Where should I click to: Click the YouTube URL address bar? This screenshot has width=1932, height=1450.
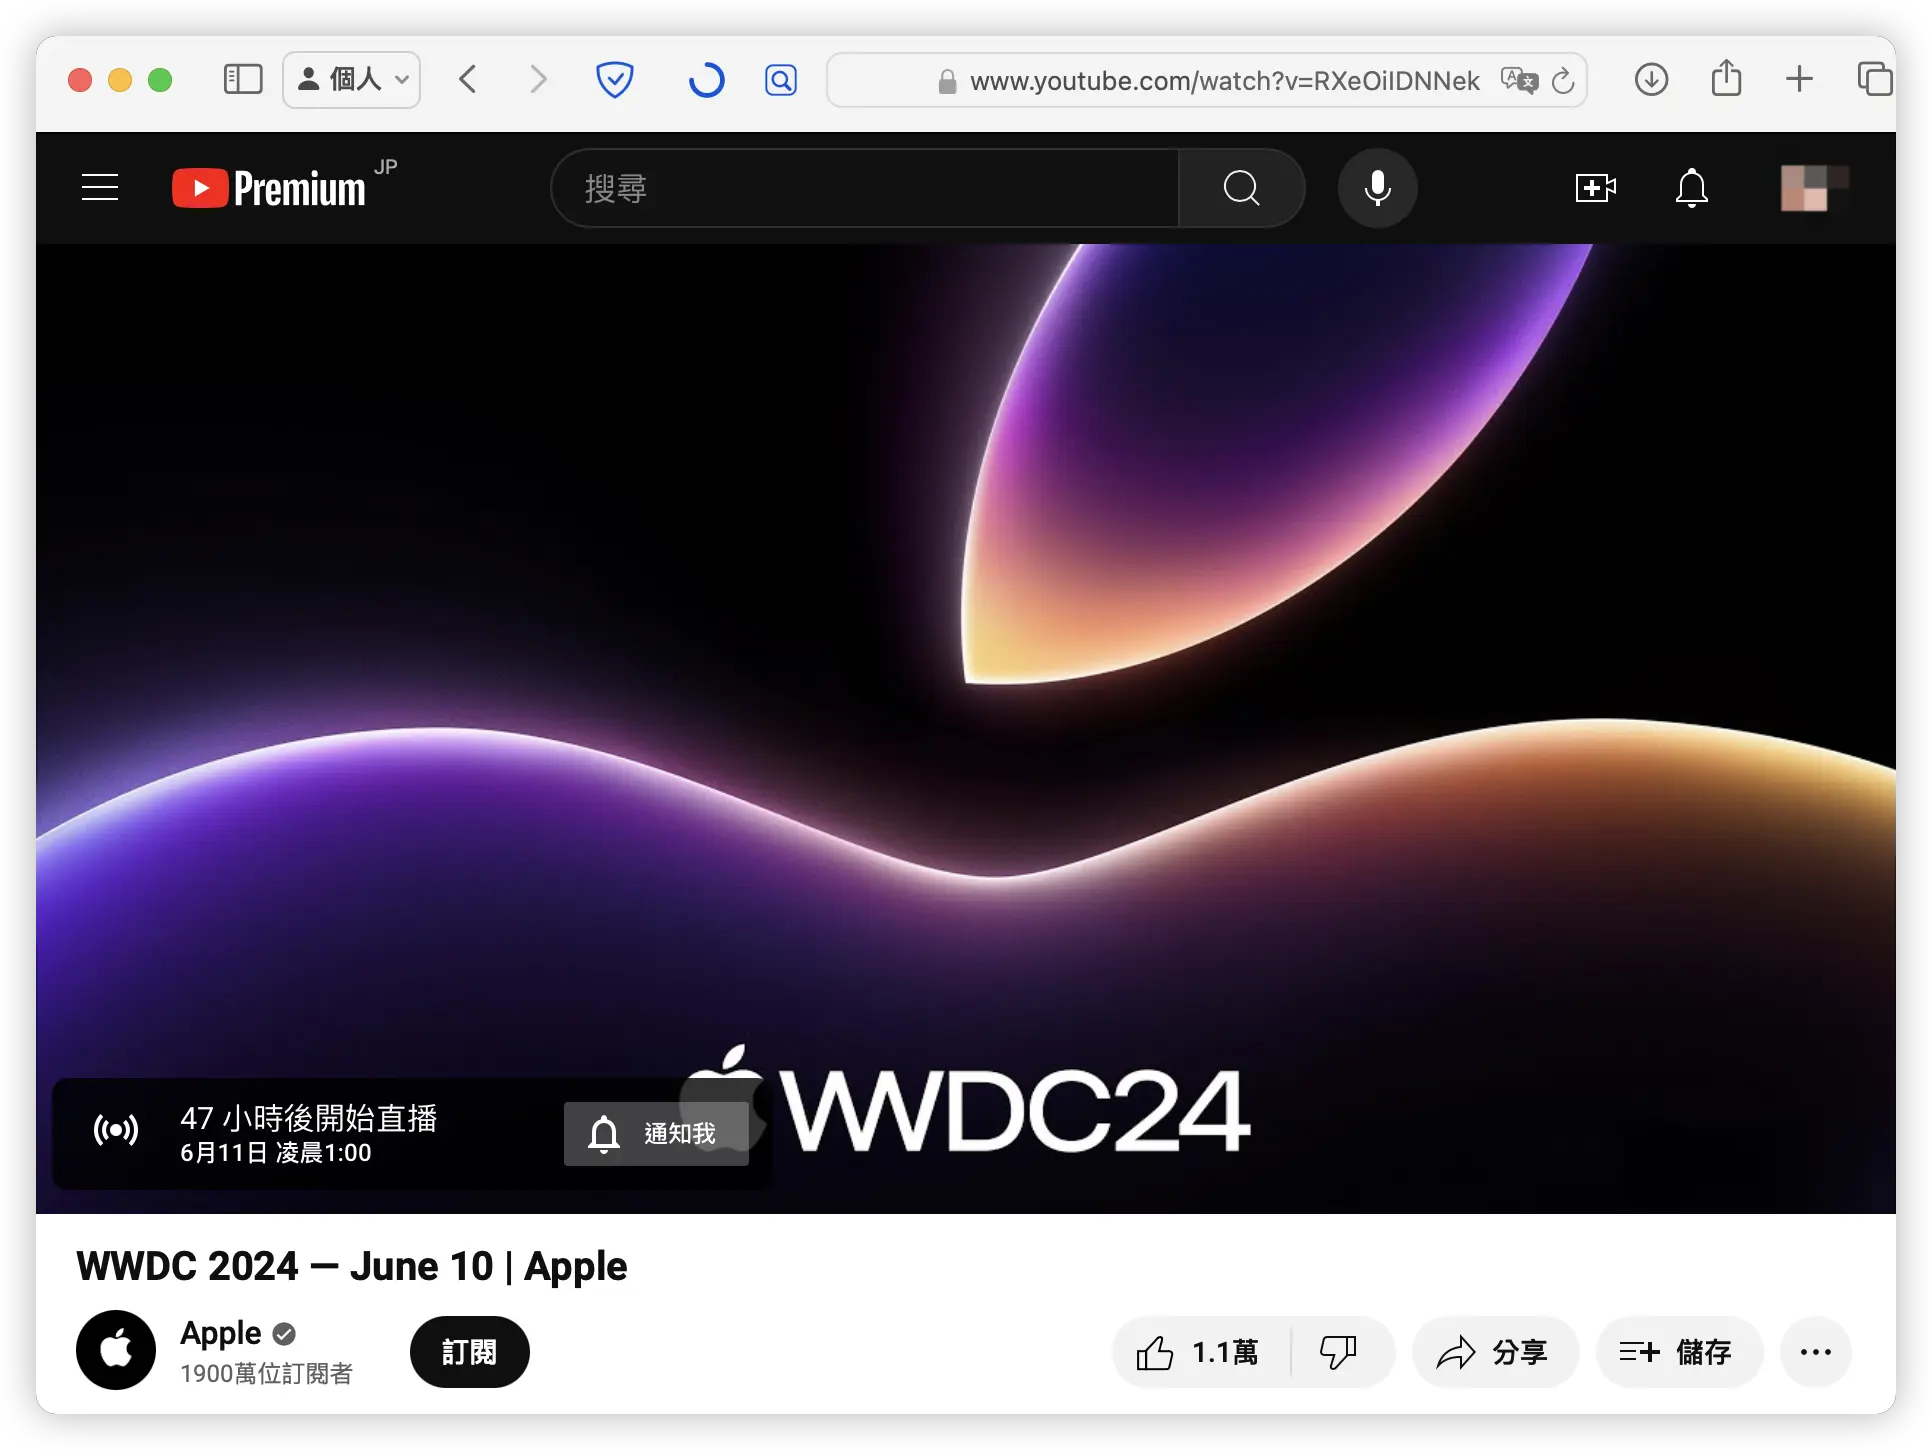click(x=1207, y=80)
